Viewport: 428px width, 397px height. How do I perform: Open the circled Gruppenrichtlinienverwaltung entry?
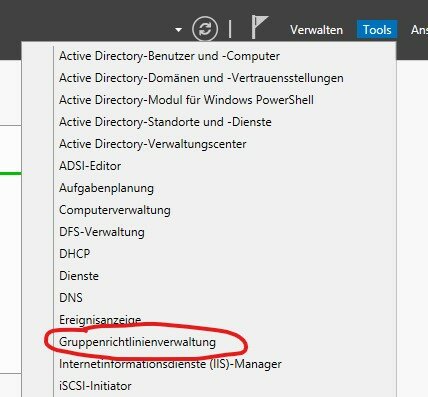(137, 342)
